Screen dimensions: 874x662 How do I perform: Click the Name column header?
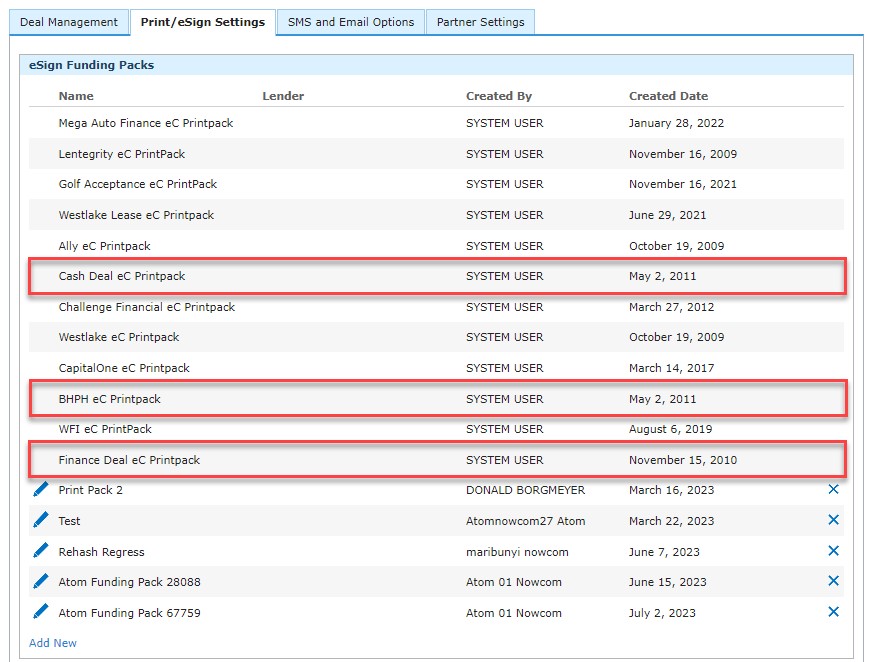coord(76,96)
